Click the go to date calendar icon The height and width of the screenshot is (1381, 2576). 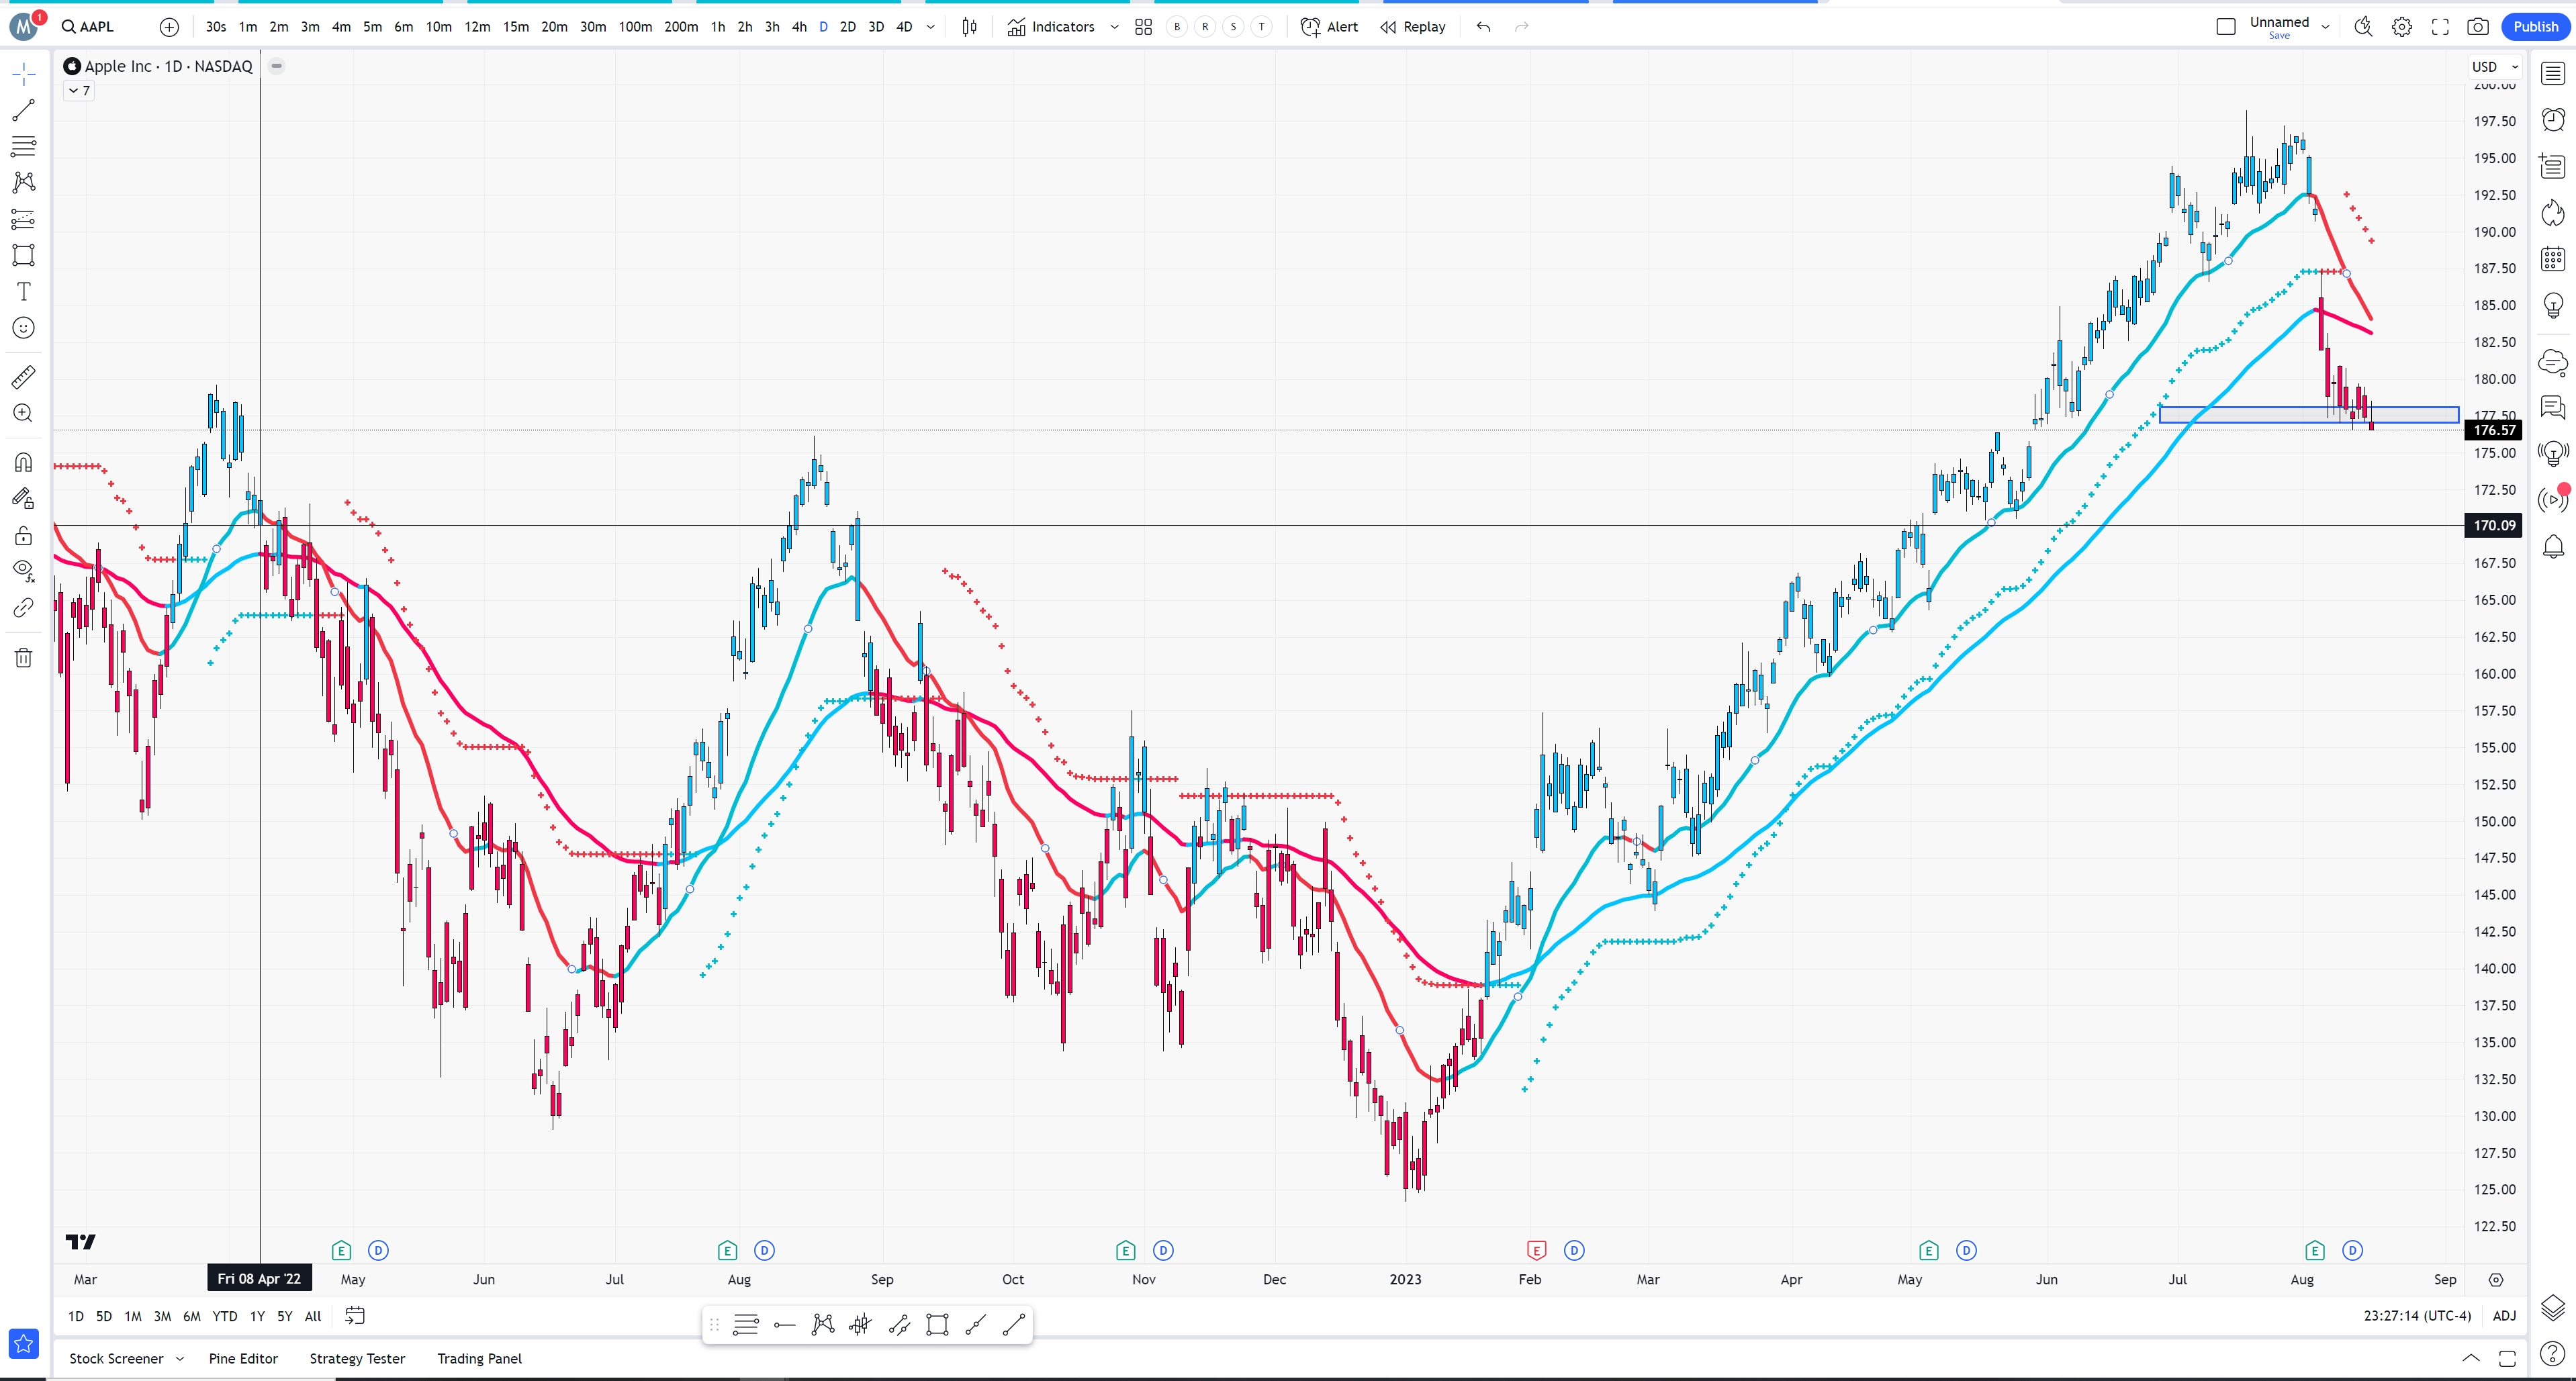[355, 1315]
